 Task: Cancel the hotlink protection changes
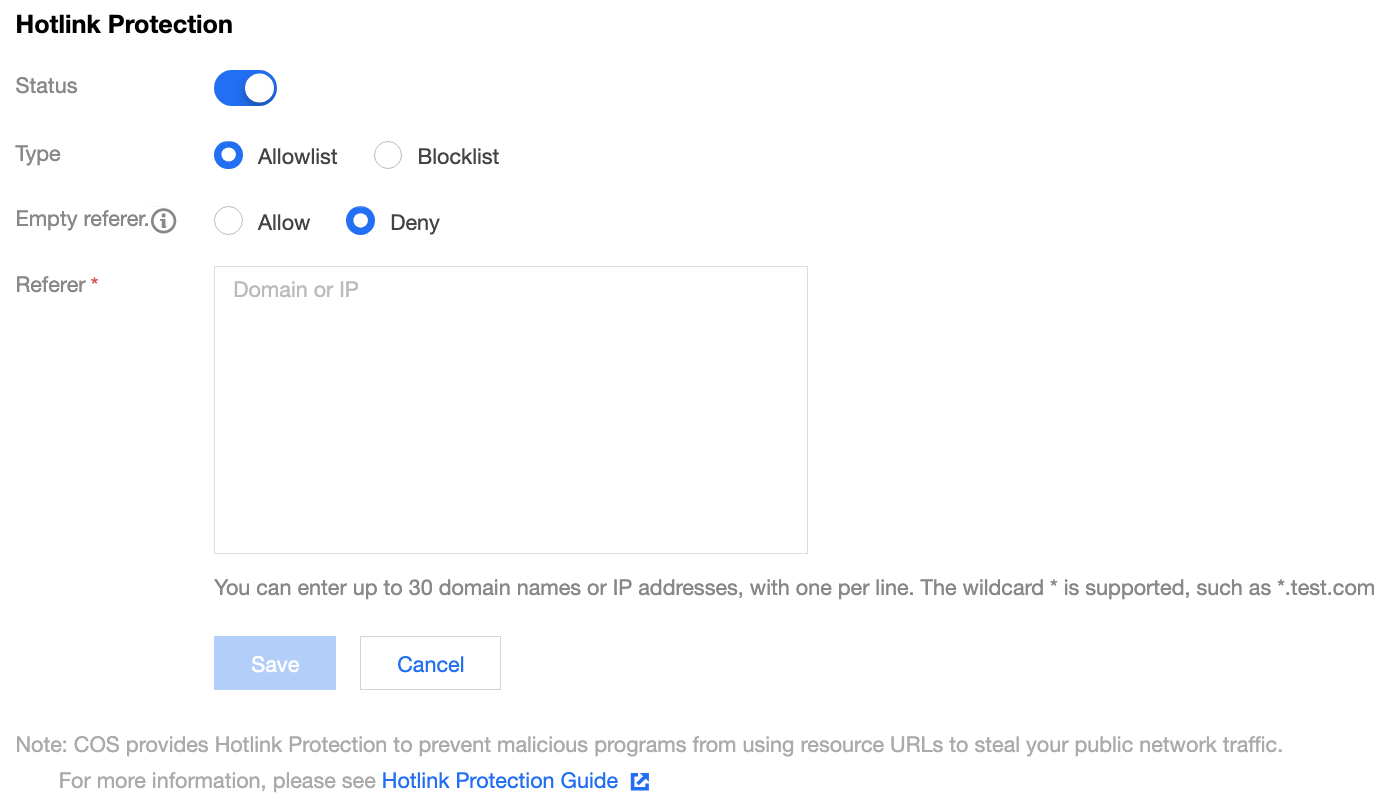[x=430, y=663]
